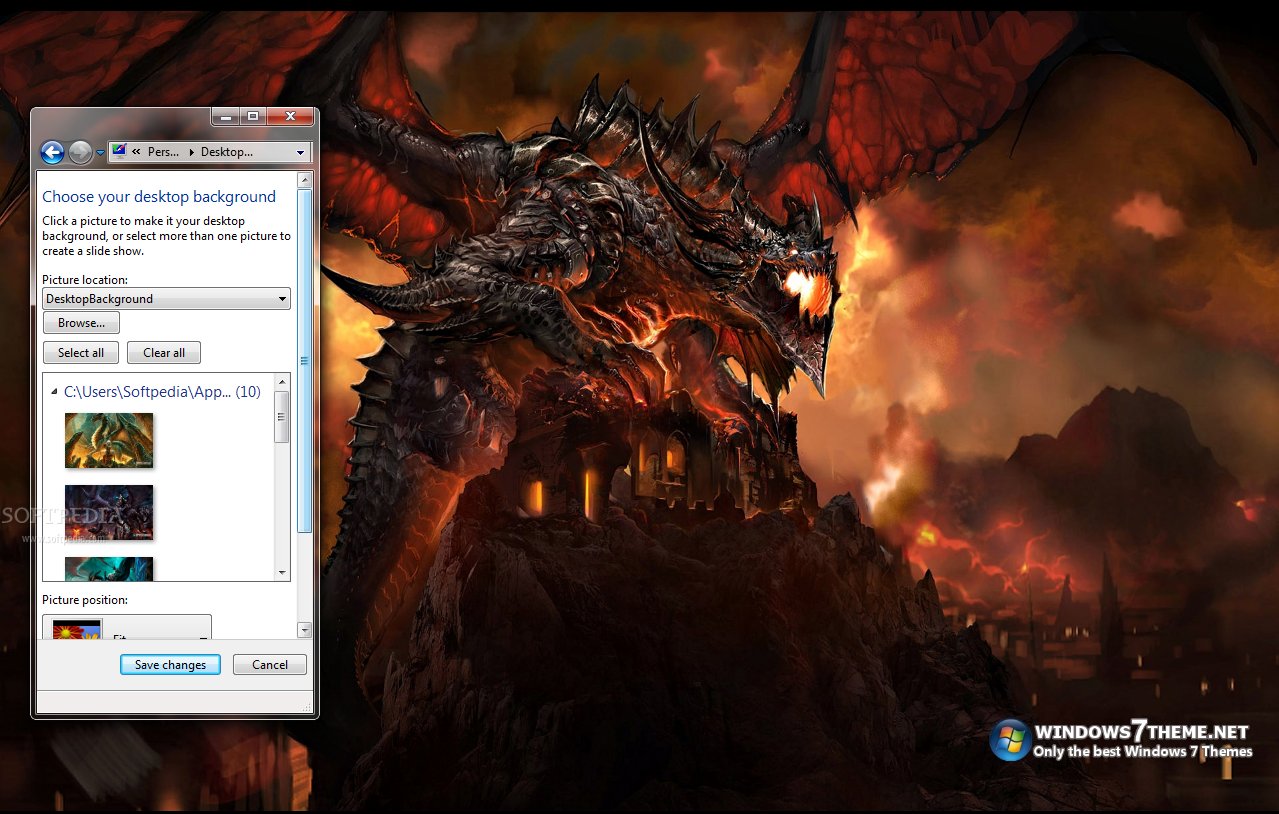Image resolution: width=1279 pixels, height=814 pixels.
Task: Go back using the blue Back arrow
Action: pos(52,152)
